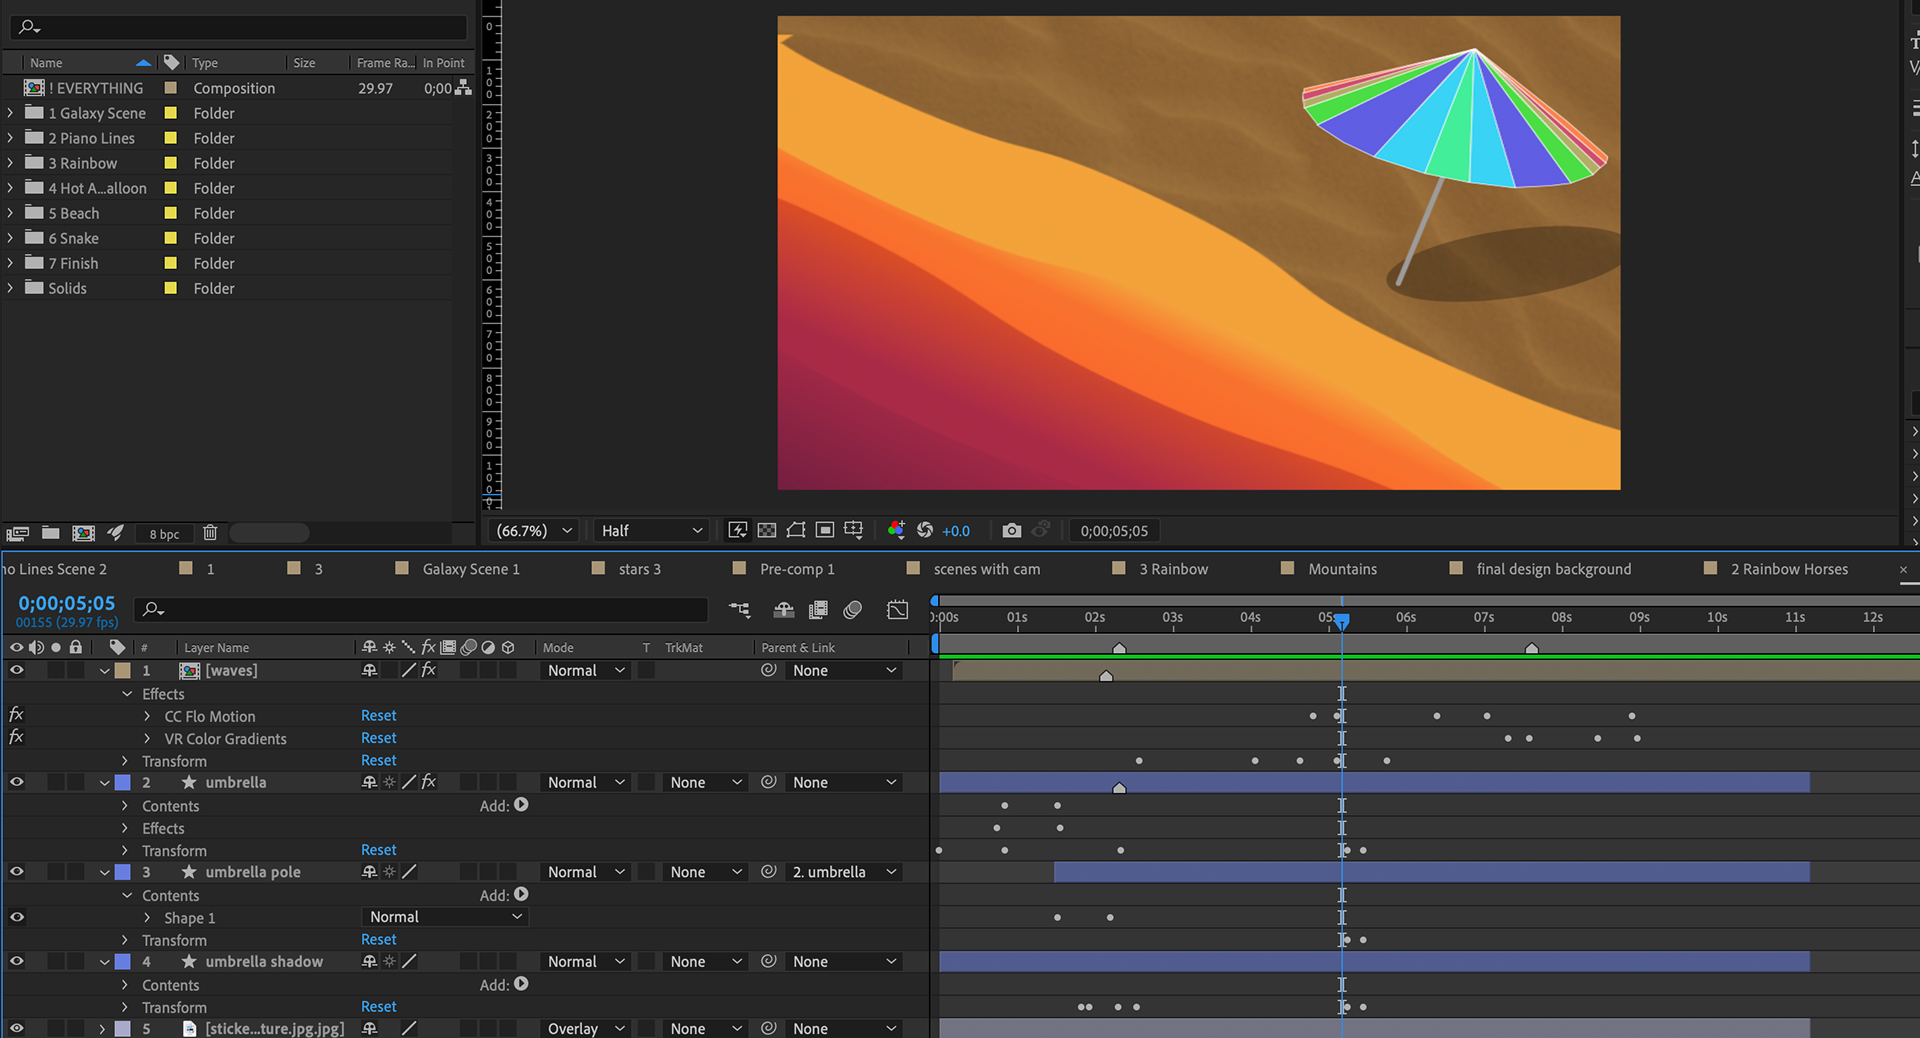Viewport: 1920px width, 1038px height.
Task: Click yellow label of 3 Rainbow folder
Action: tap(171, 163)
